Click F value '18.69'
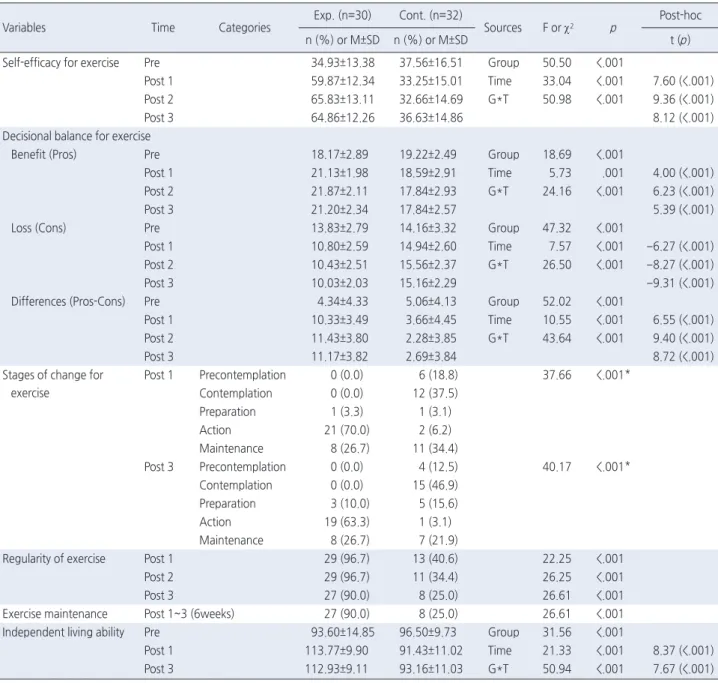The height and width of the screenshot is (683, 718). coord(557,154)
